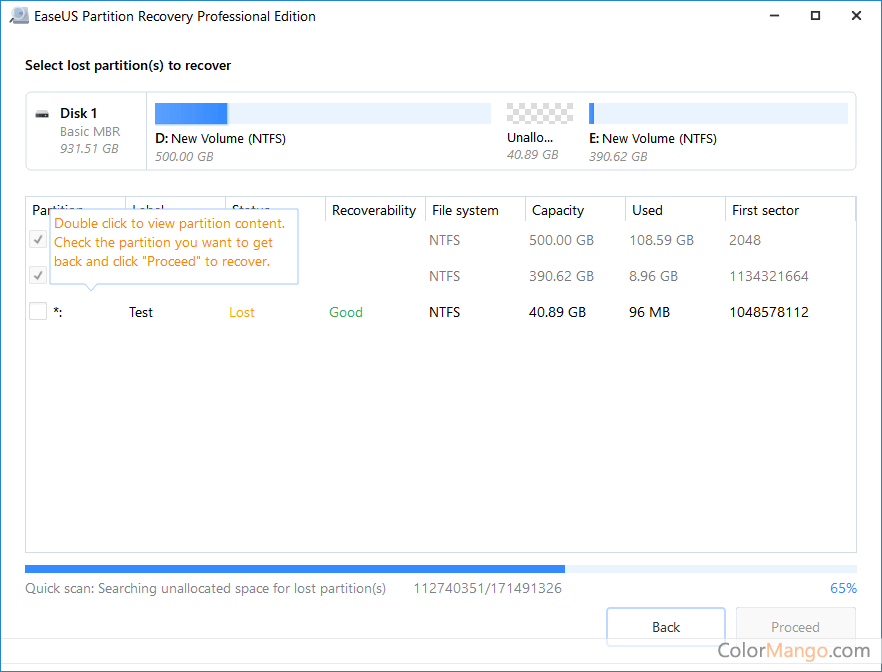882x672 pixels.
Task: Sort by First sector column header
Action: click(x=765, y=210)
